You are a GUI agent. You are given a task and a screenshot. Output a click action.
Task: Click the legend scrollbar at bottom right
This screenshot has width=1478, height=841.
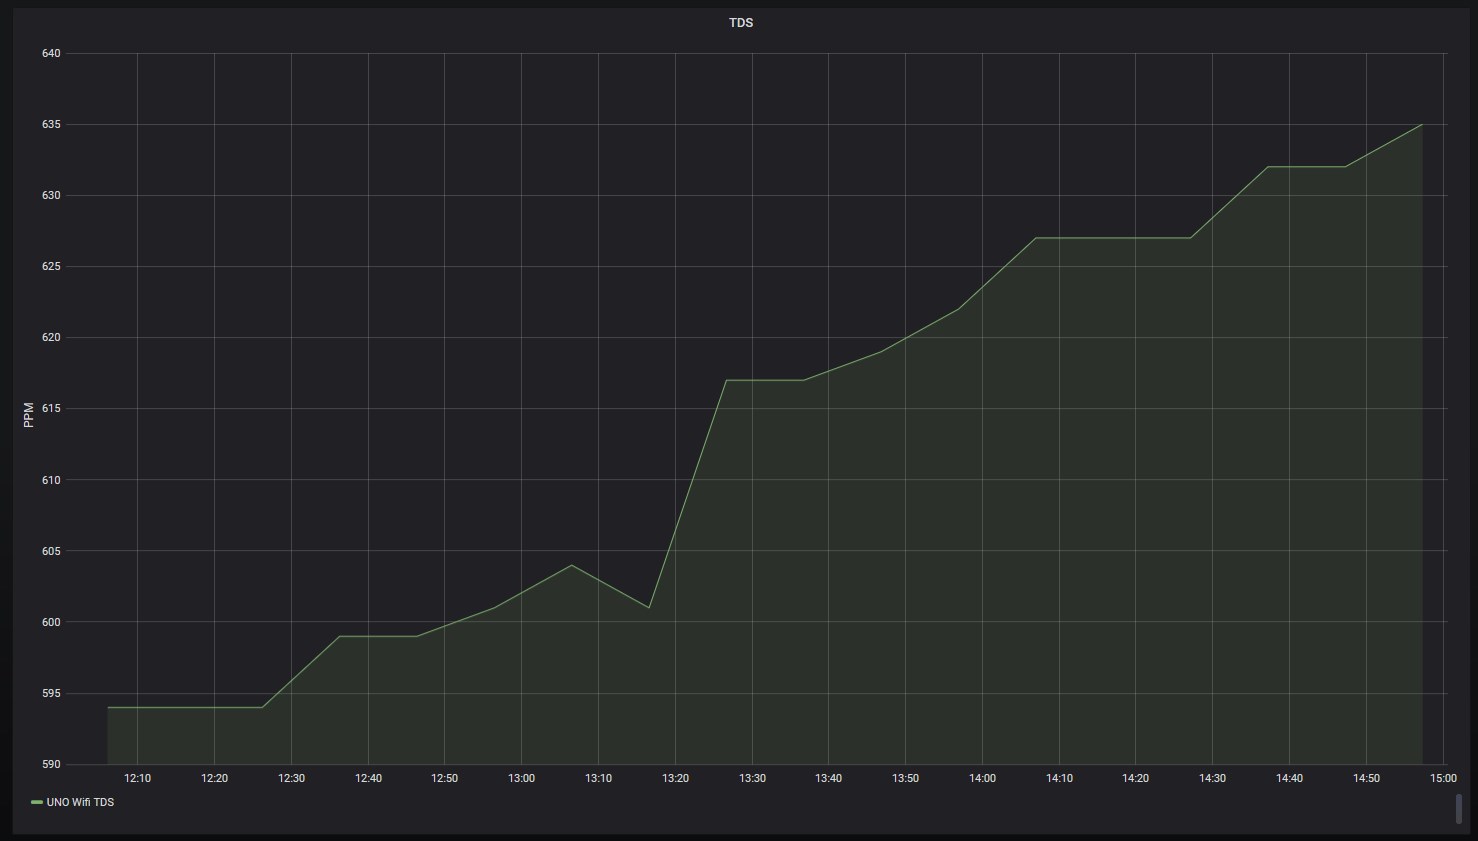coord(1458,808)
